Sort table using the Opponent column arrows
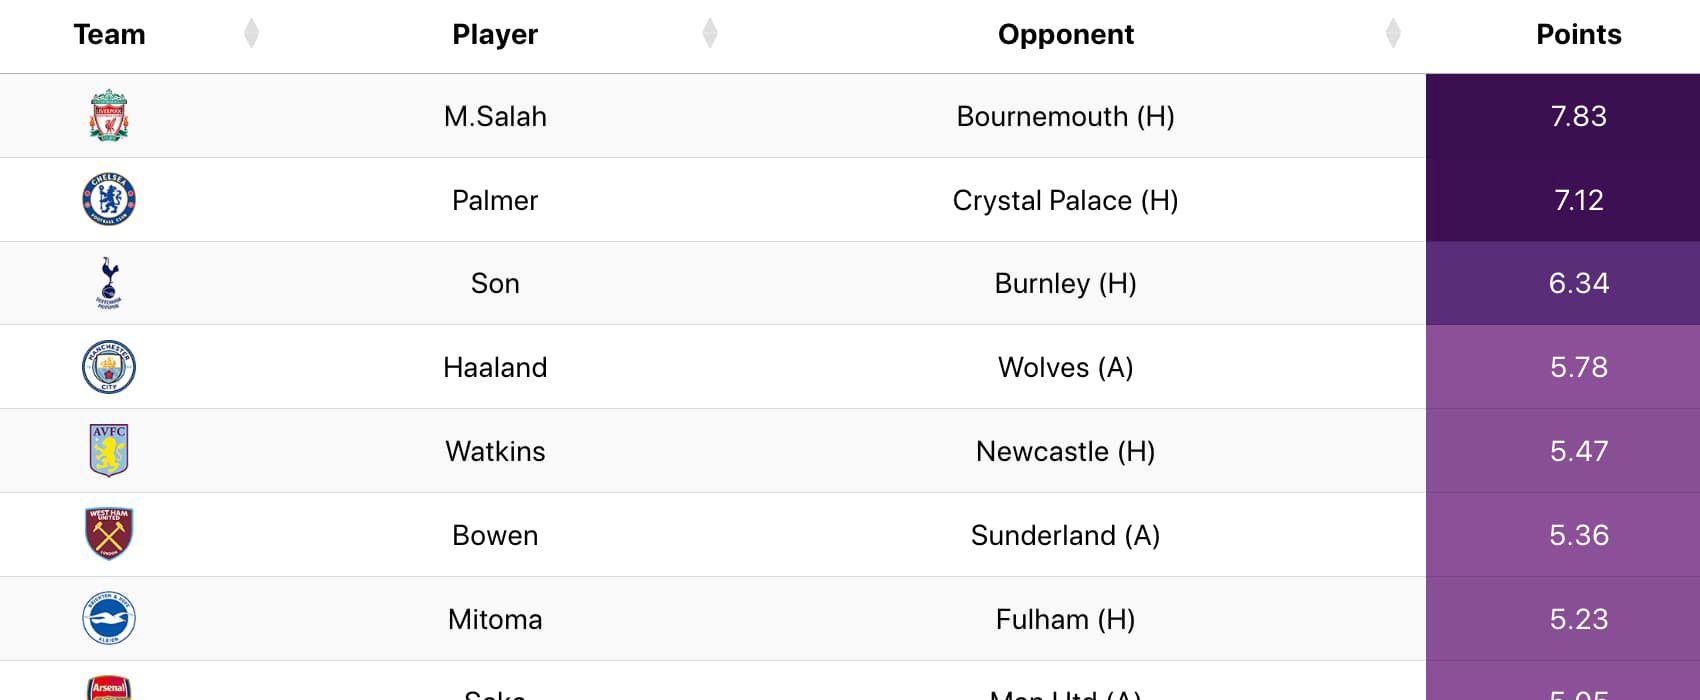The width and height of the screenshot is (1700, 700). 1393,33
